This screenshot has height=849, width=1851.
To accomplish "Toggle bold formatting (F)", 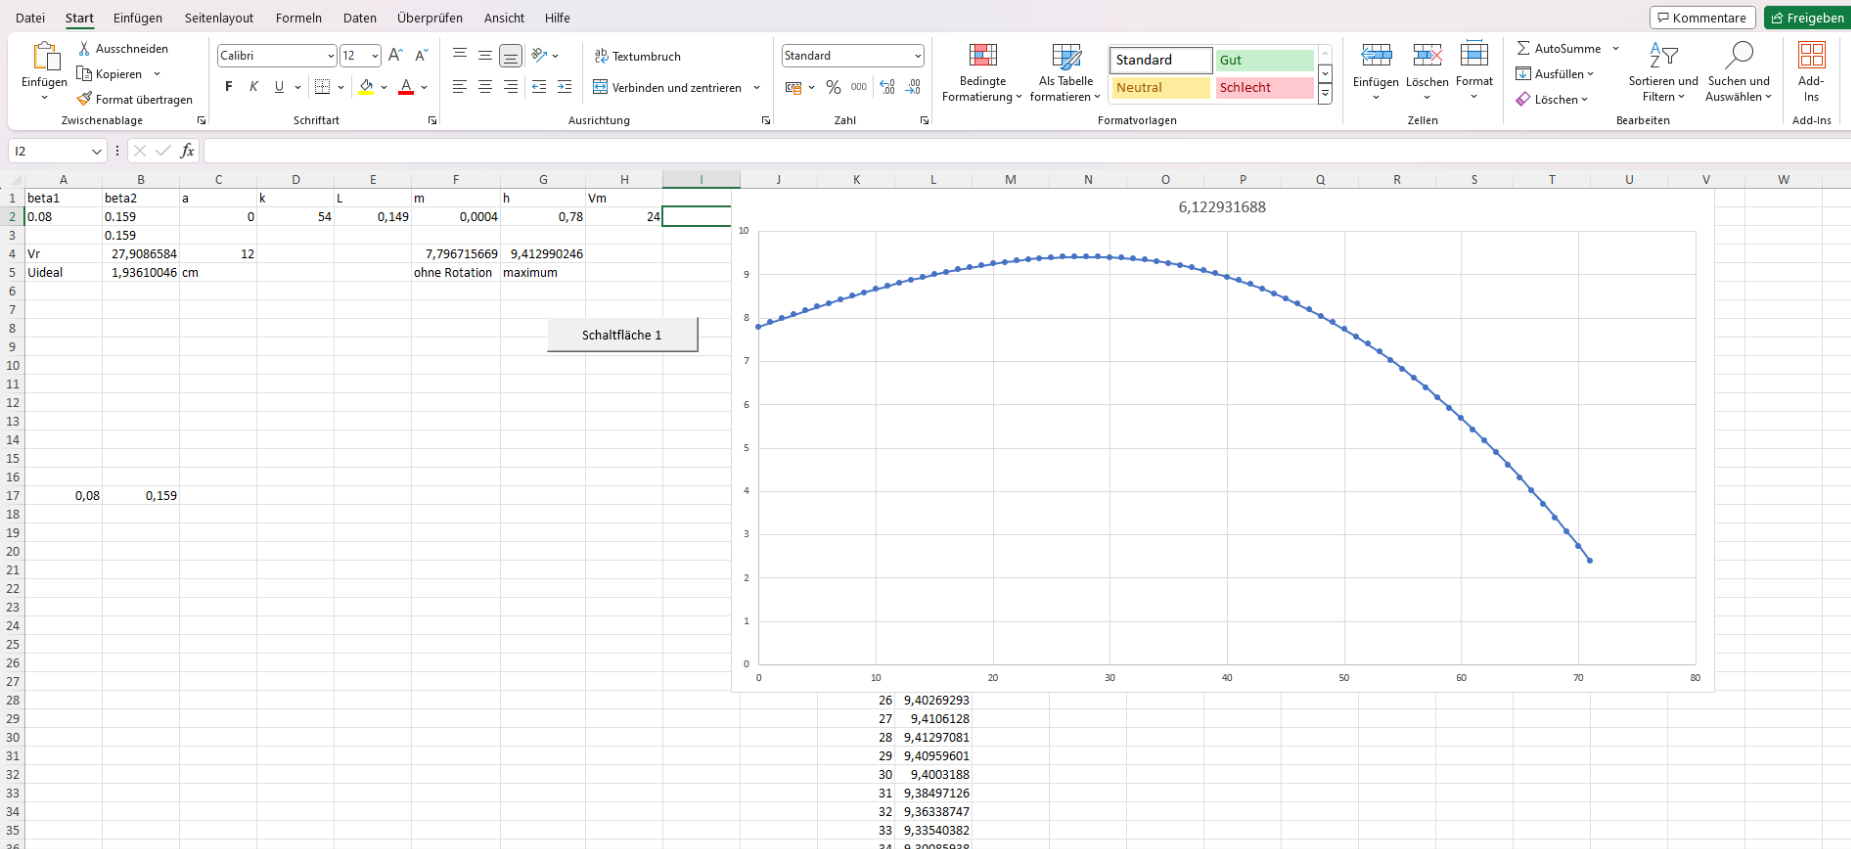I will [229, 87].
